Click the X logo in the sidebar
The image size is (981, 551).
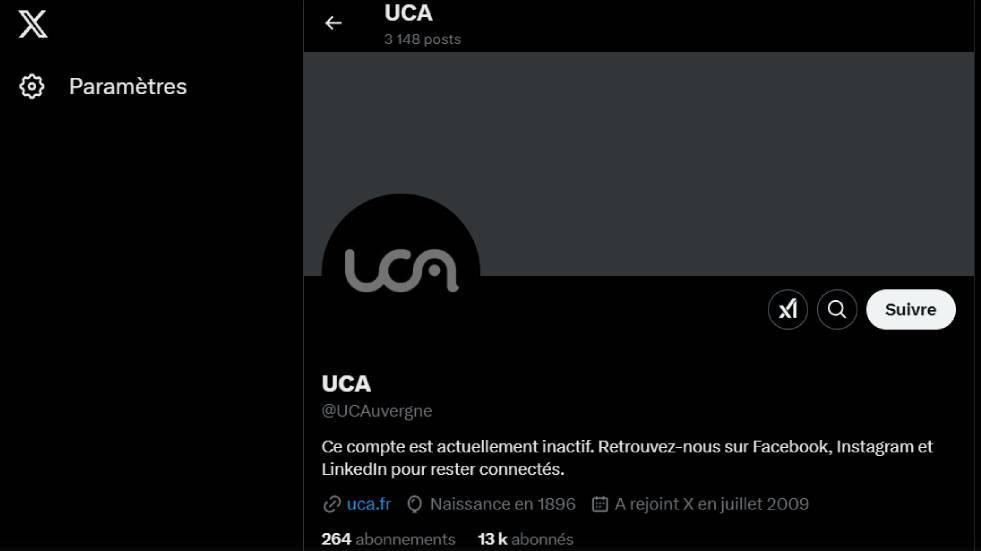(x=33, y=24)
